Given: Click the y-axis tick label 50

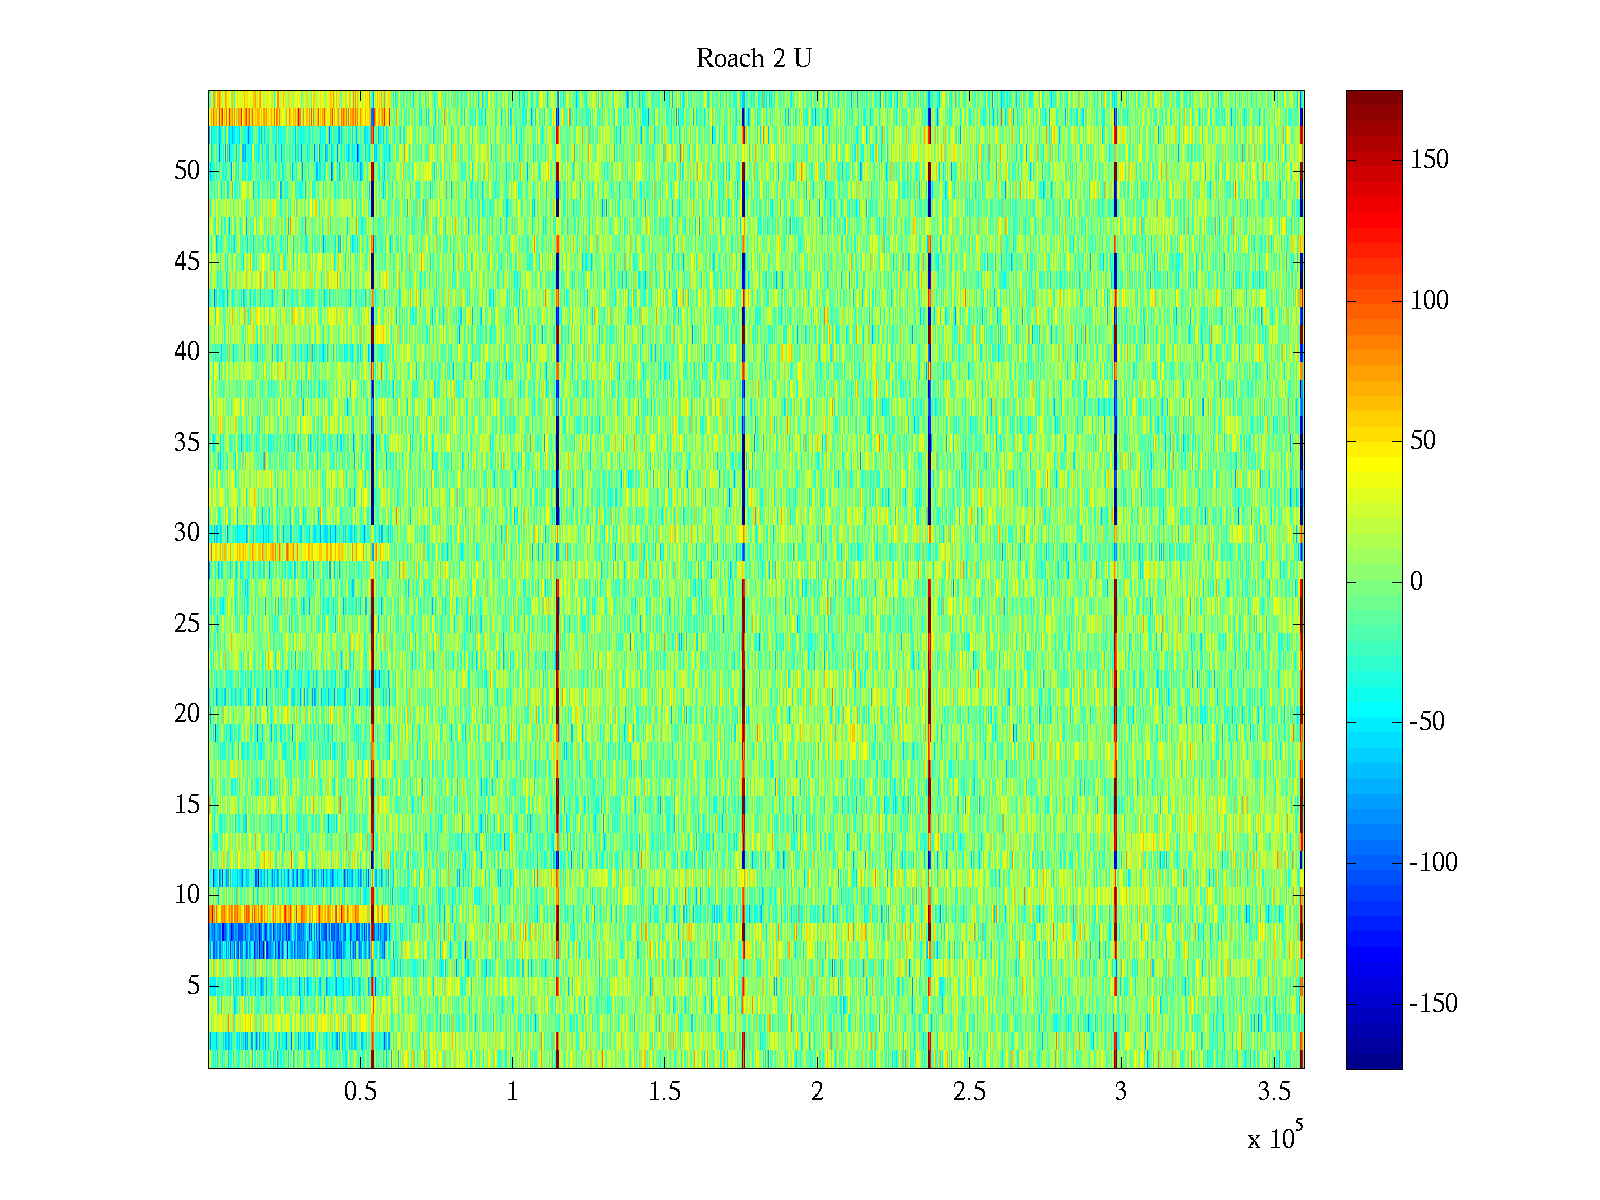Looking at the screenshot, I should 187,171.
